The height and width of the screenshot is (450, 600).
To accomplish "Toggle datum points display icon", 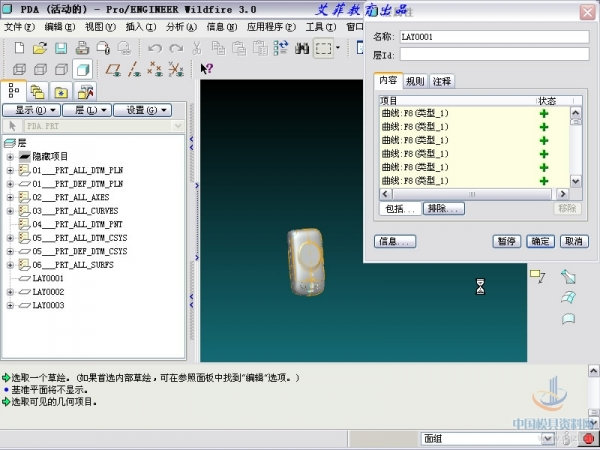I will click(x=154, y=69).
